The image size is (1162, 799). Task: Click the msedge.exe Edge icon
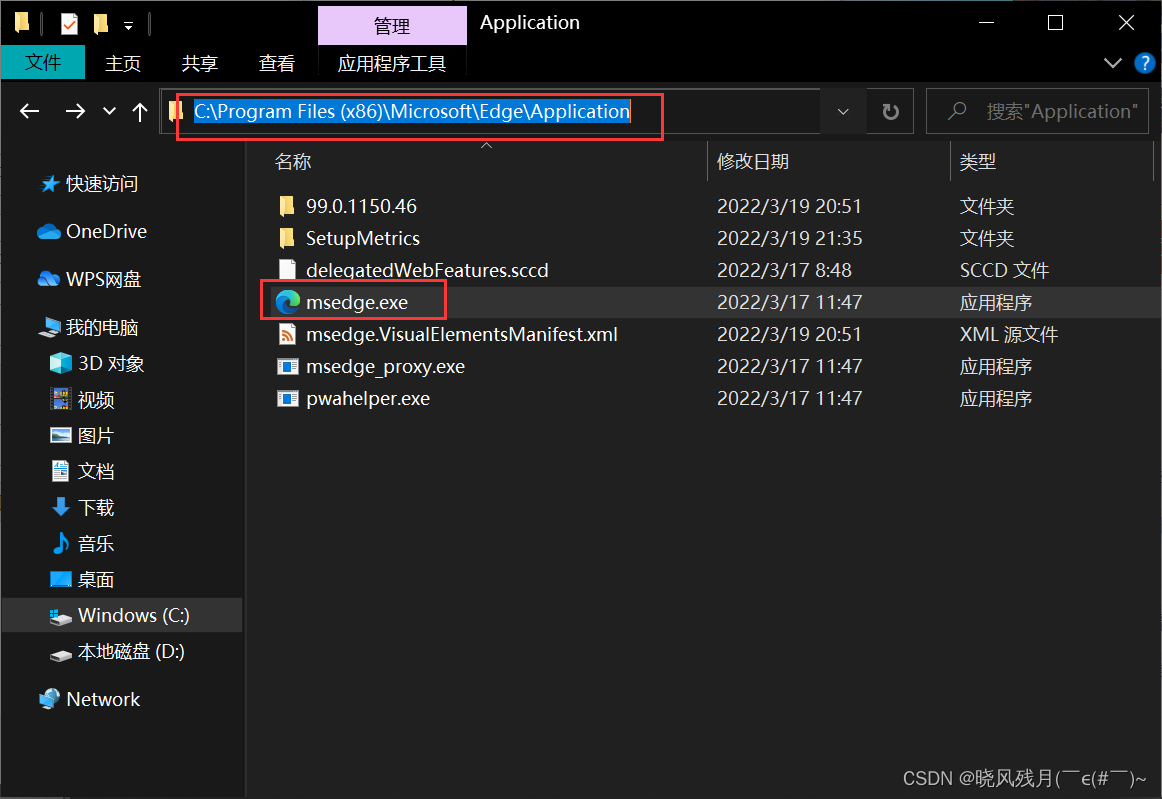tap(288, 302)
